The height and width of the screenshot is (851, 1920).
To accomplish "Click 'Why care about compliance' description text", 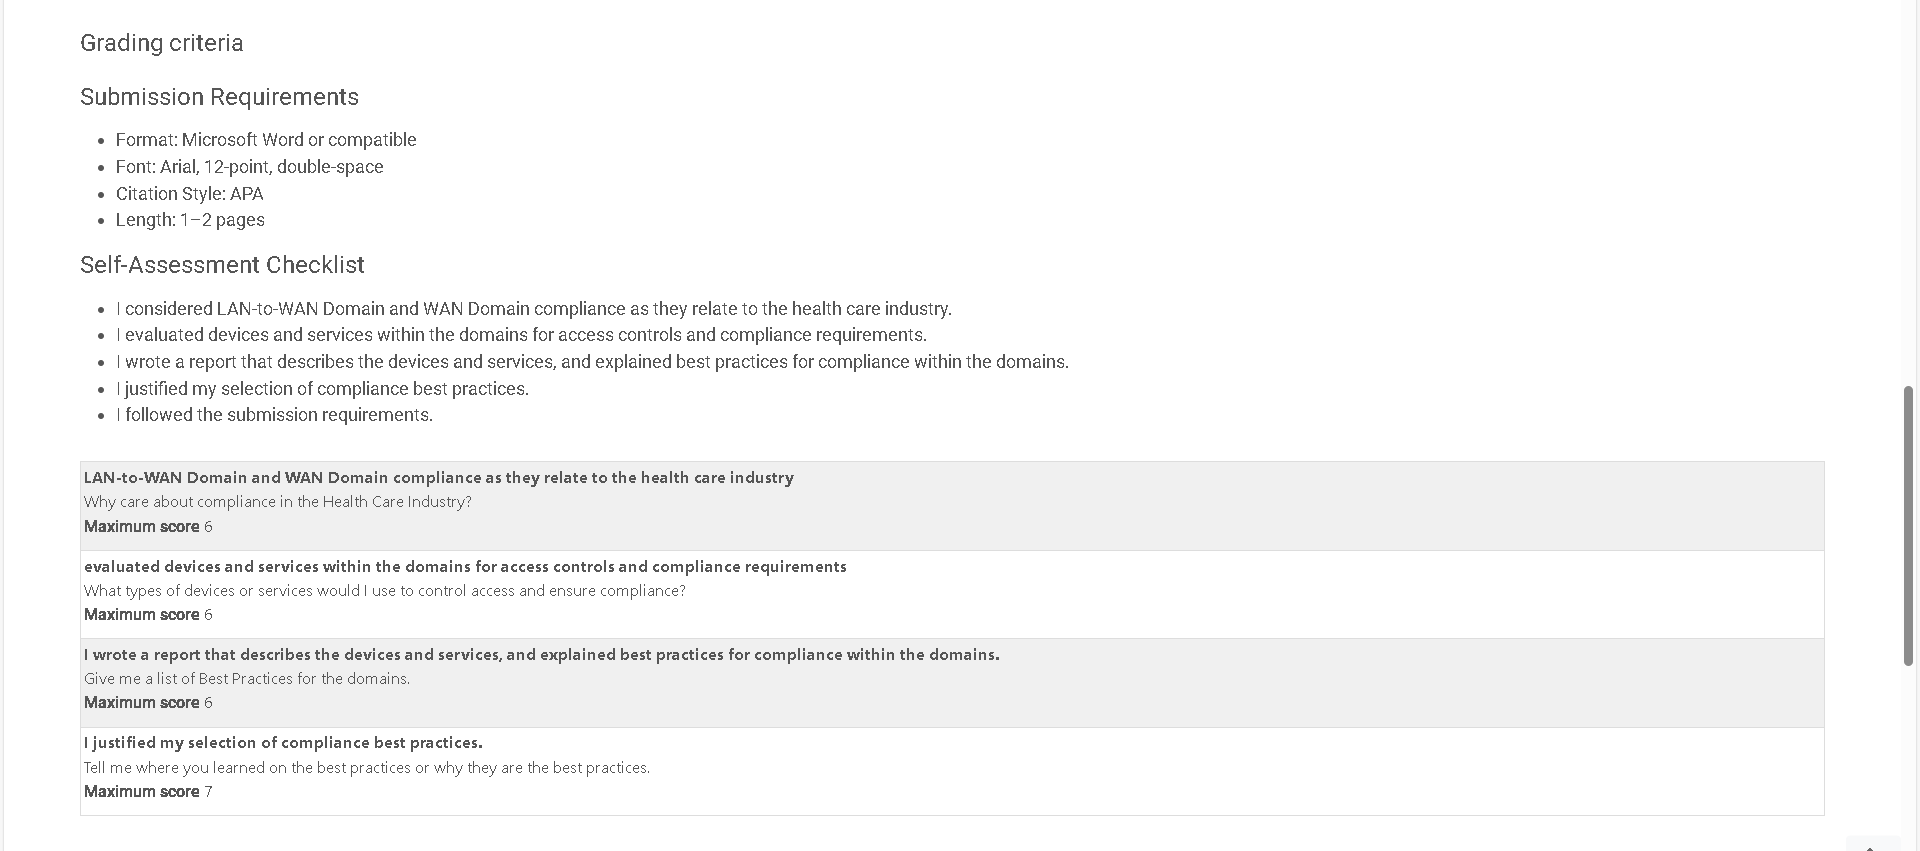I will point(278,502).
